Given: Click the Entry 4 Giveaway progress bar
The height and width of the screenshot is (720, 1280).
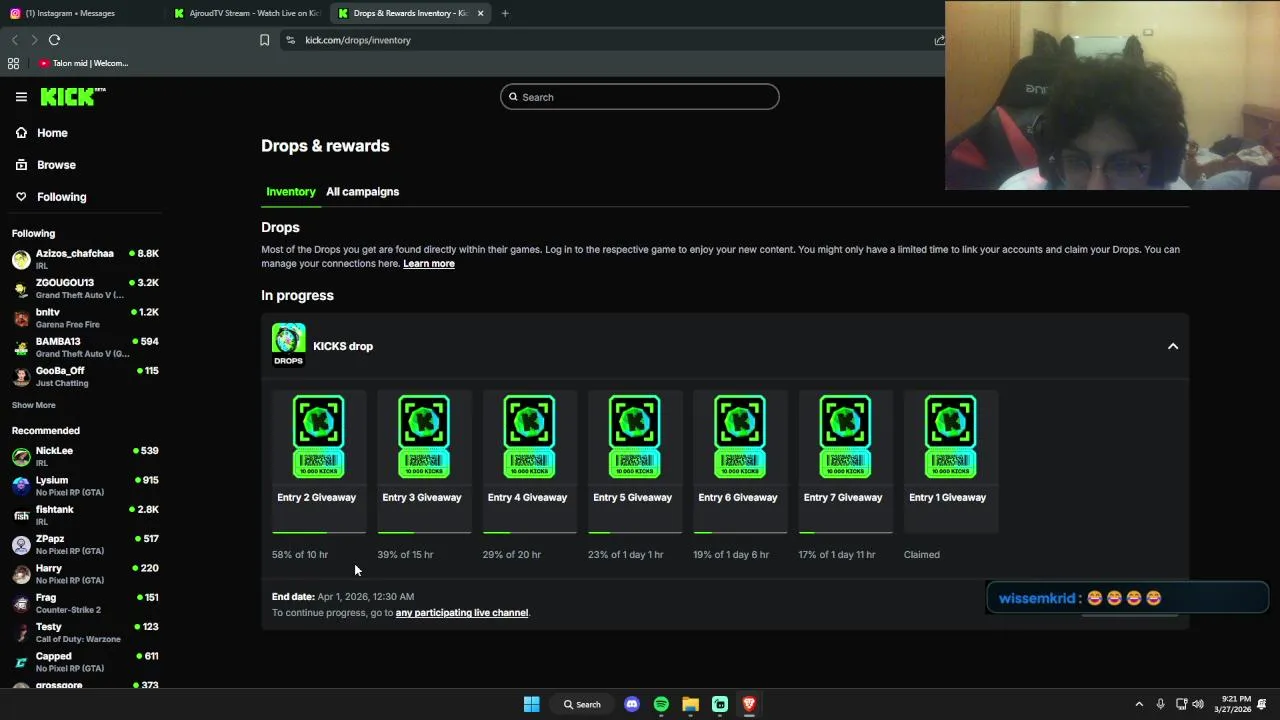Looking at the screenshot, I should pyautogui.click(x=529, y=533).
